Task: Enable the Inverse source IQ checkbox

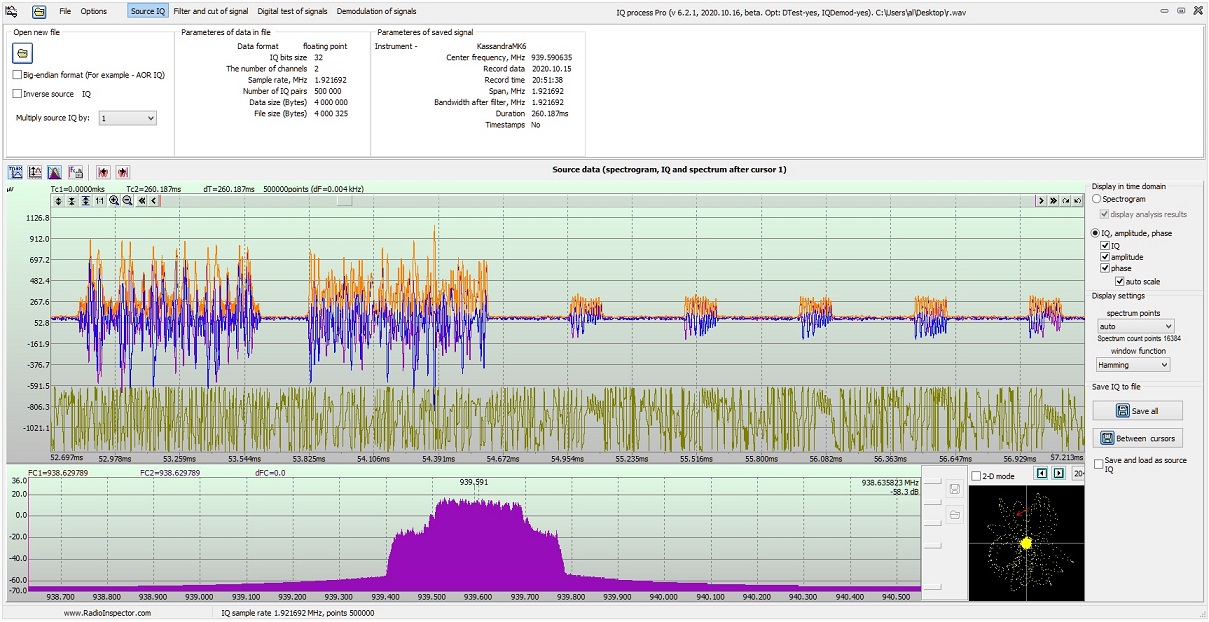Action: (x=18, y=94)
